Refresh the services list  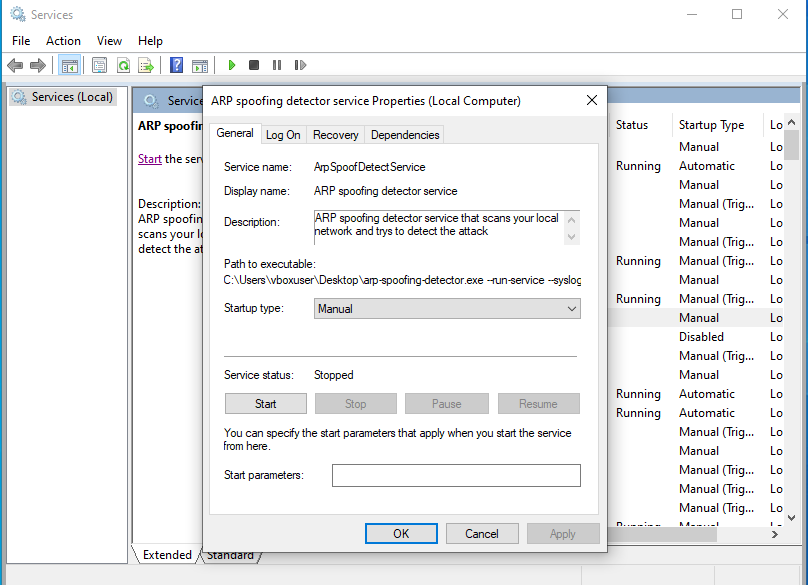click(x=124, y=65)
